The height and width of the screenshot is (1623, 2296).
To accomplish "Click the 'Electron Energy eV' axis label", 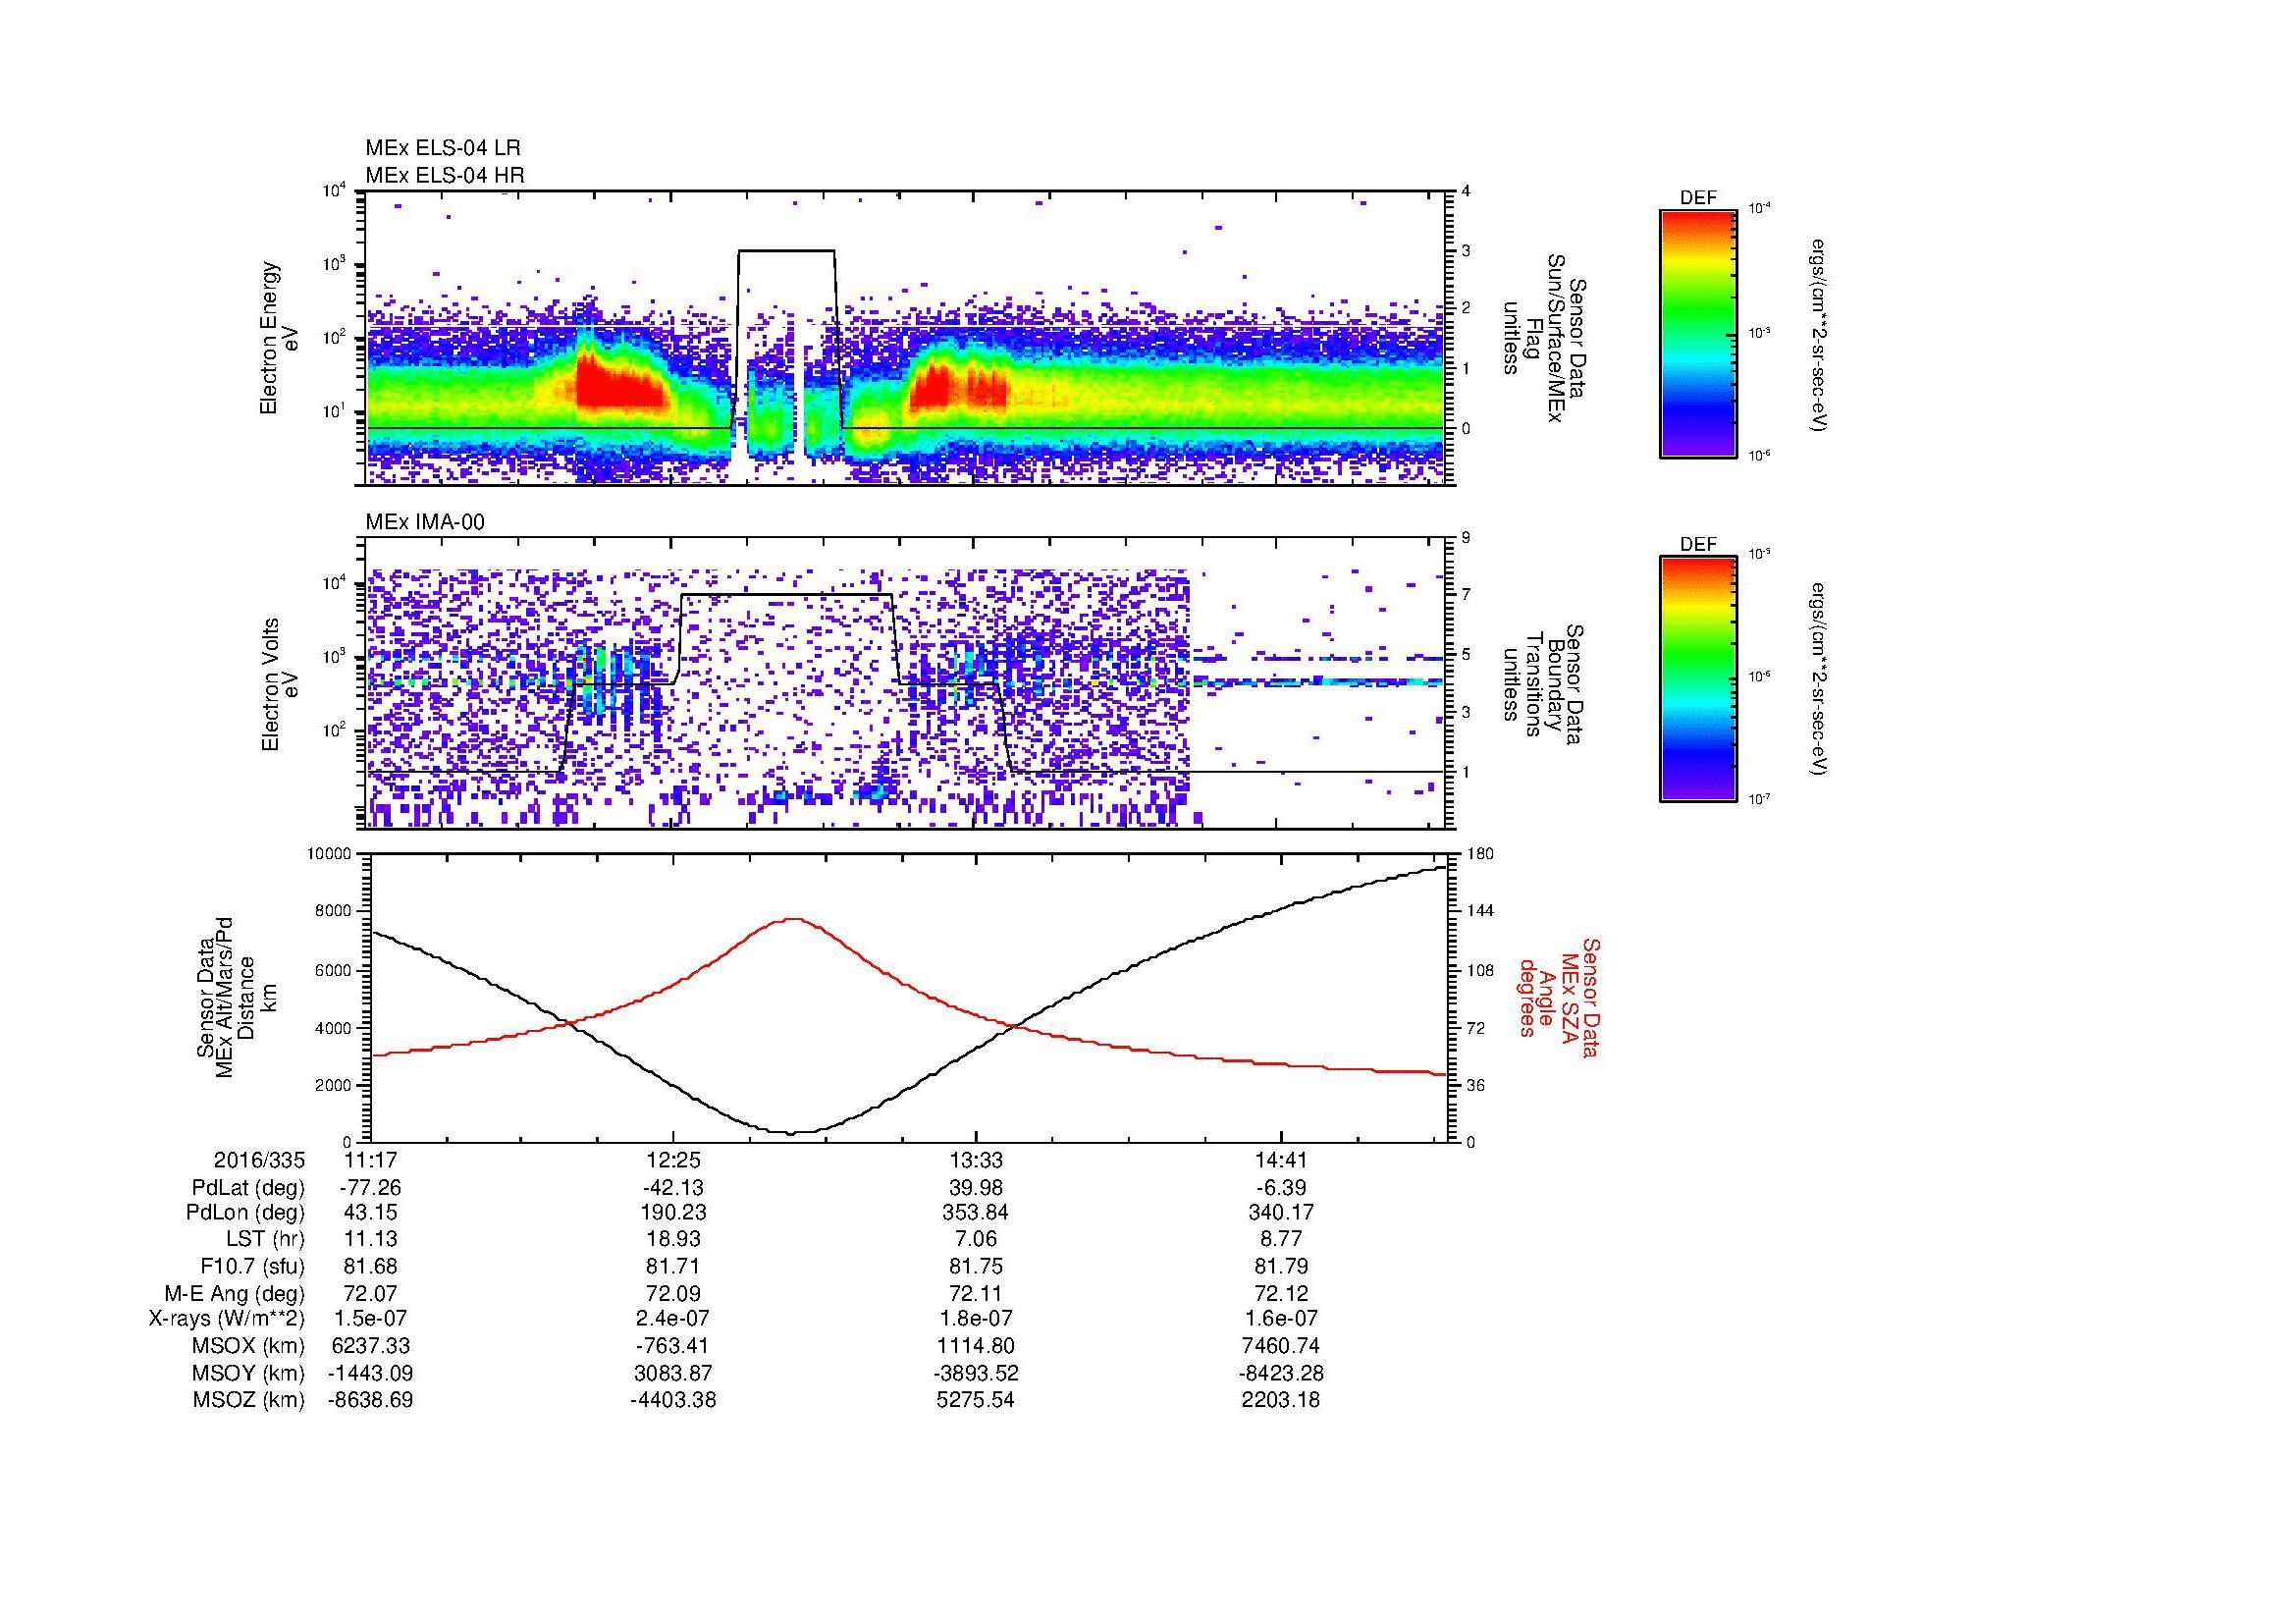I will [x=280, y=338].
